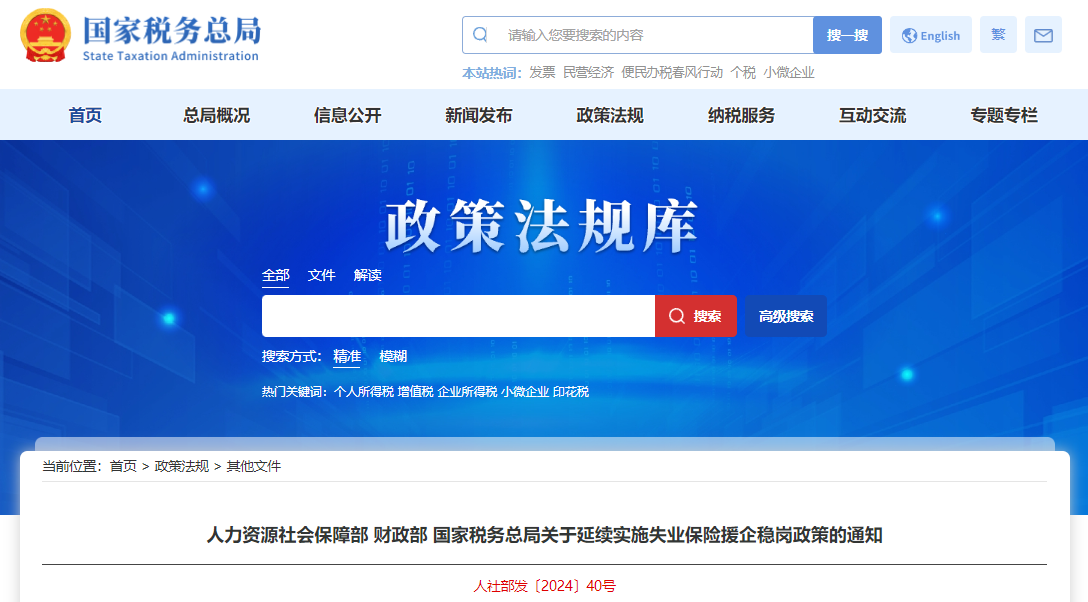Switch to the 解读 tab
This screenshot has height=602, width=1088.
366,275
